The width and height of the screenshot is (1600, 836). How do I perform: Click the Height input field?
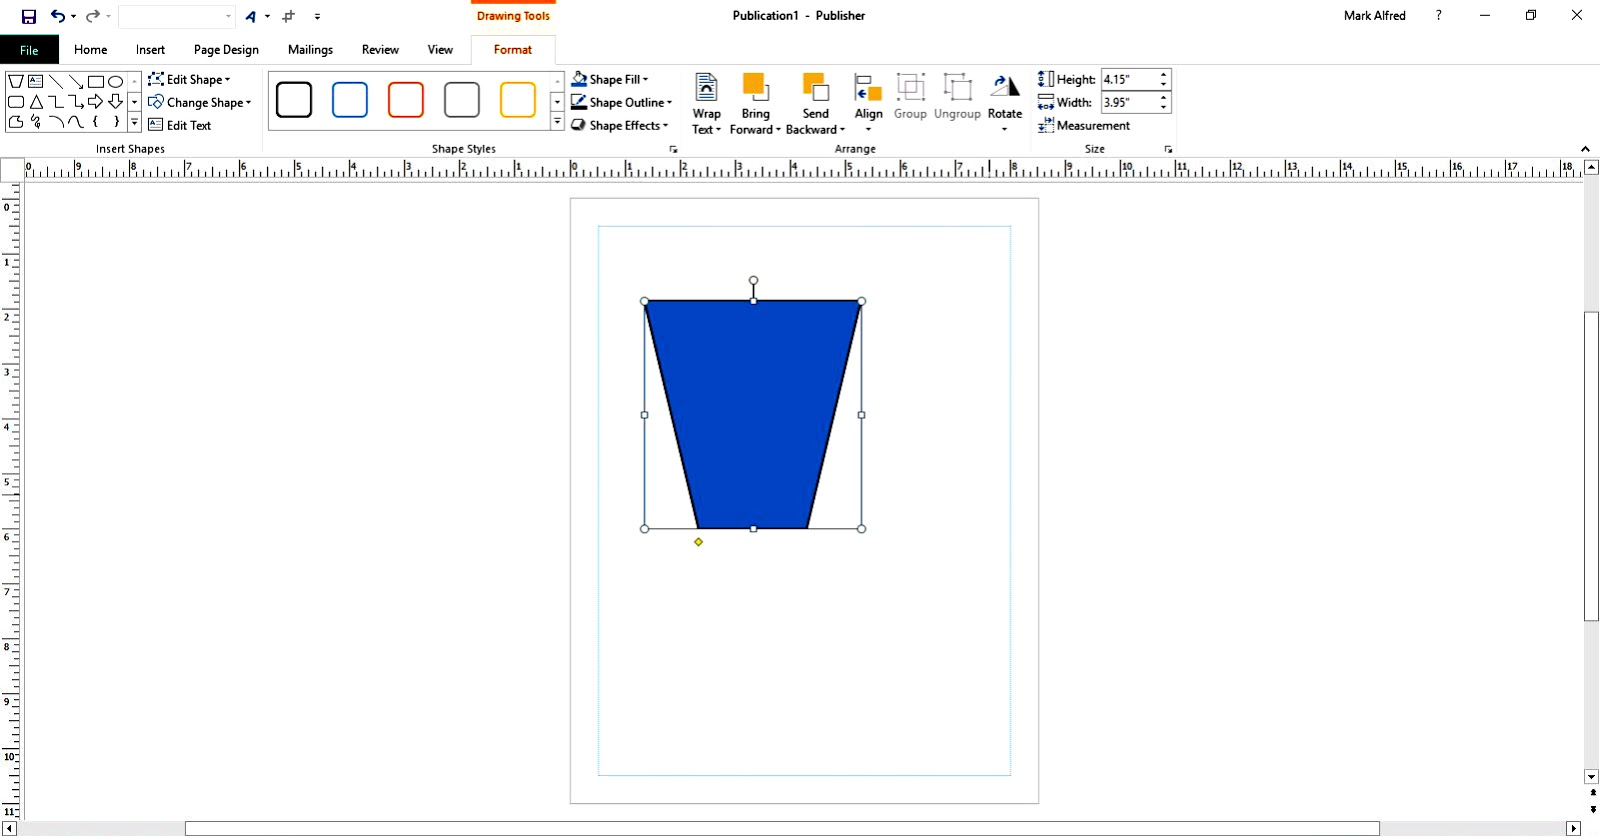click(x=1129, y=79)
